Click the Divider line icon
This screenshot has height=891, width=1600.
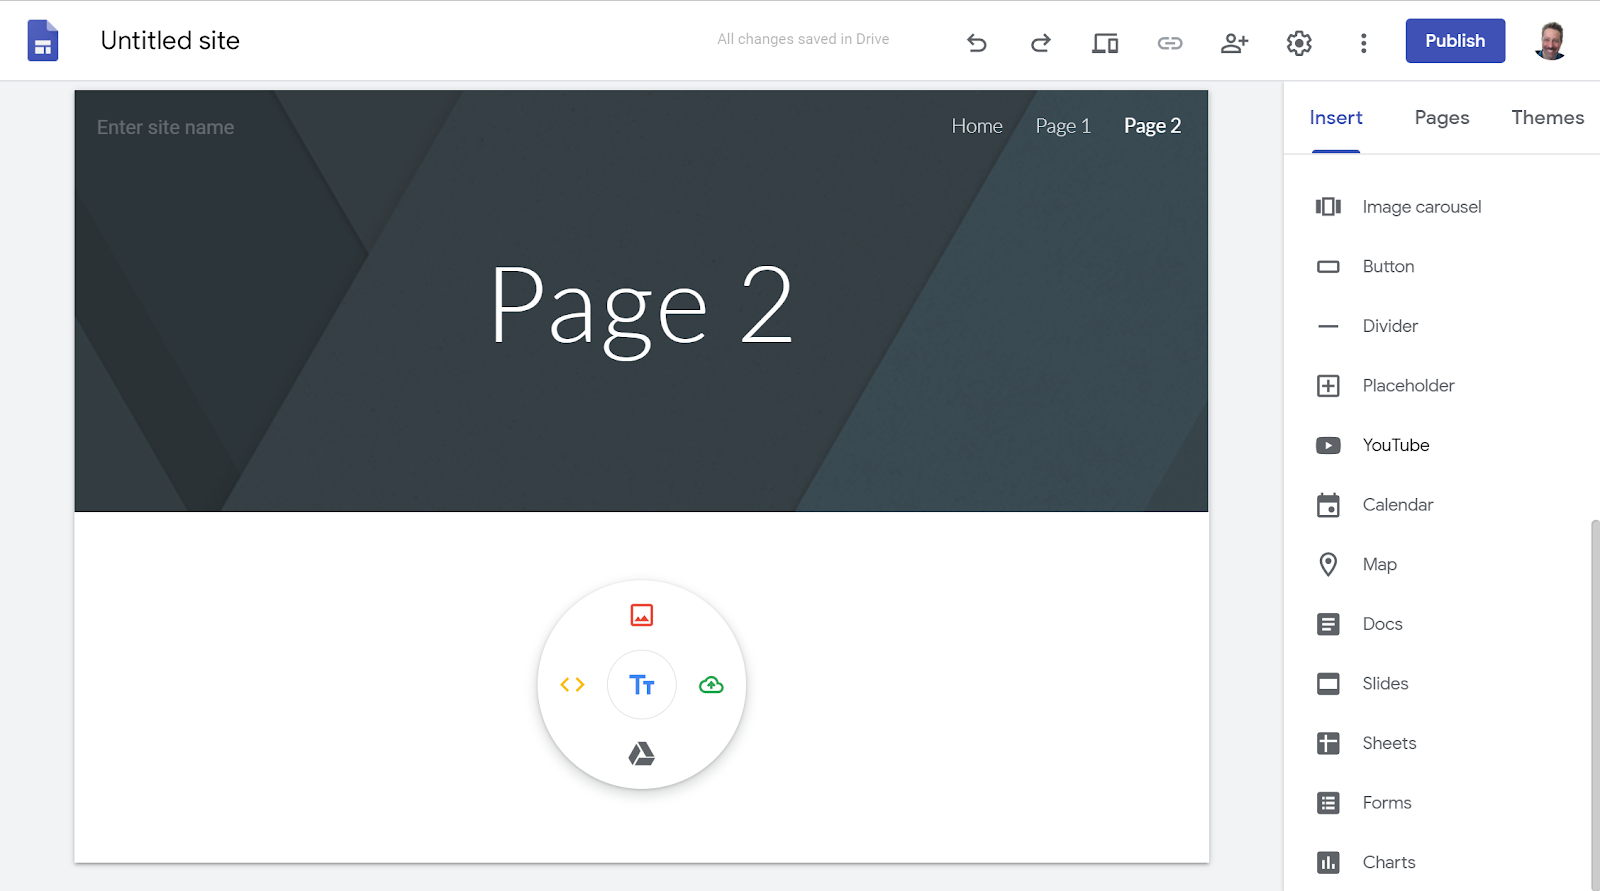tap(1328, 326)
